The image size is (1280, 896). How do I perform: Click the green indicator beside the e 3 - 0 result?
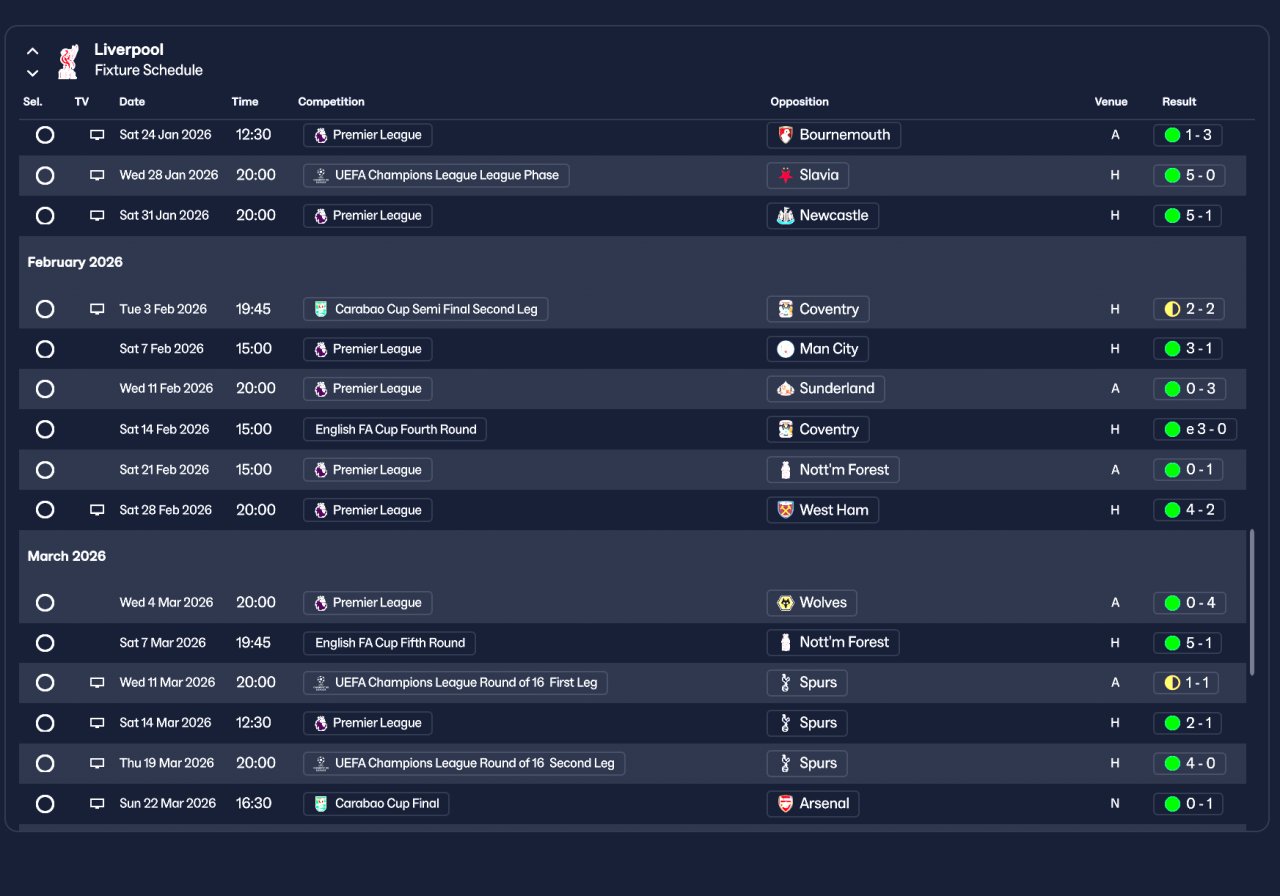point(1171,429)
